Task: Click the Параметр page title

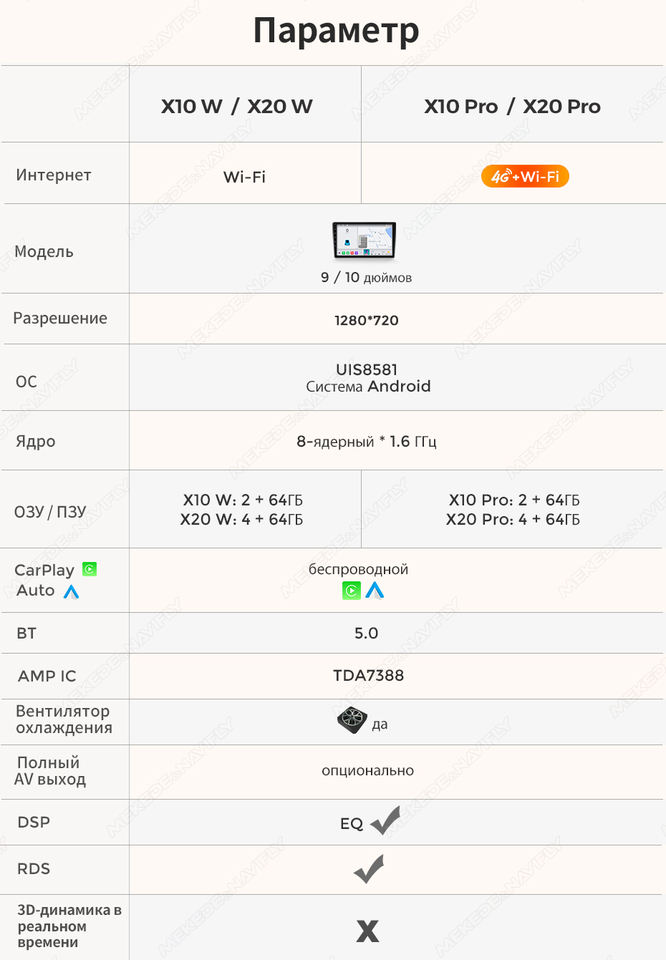Action: tap(335, 31)
